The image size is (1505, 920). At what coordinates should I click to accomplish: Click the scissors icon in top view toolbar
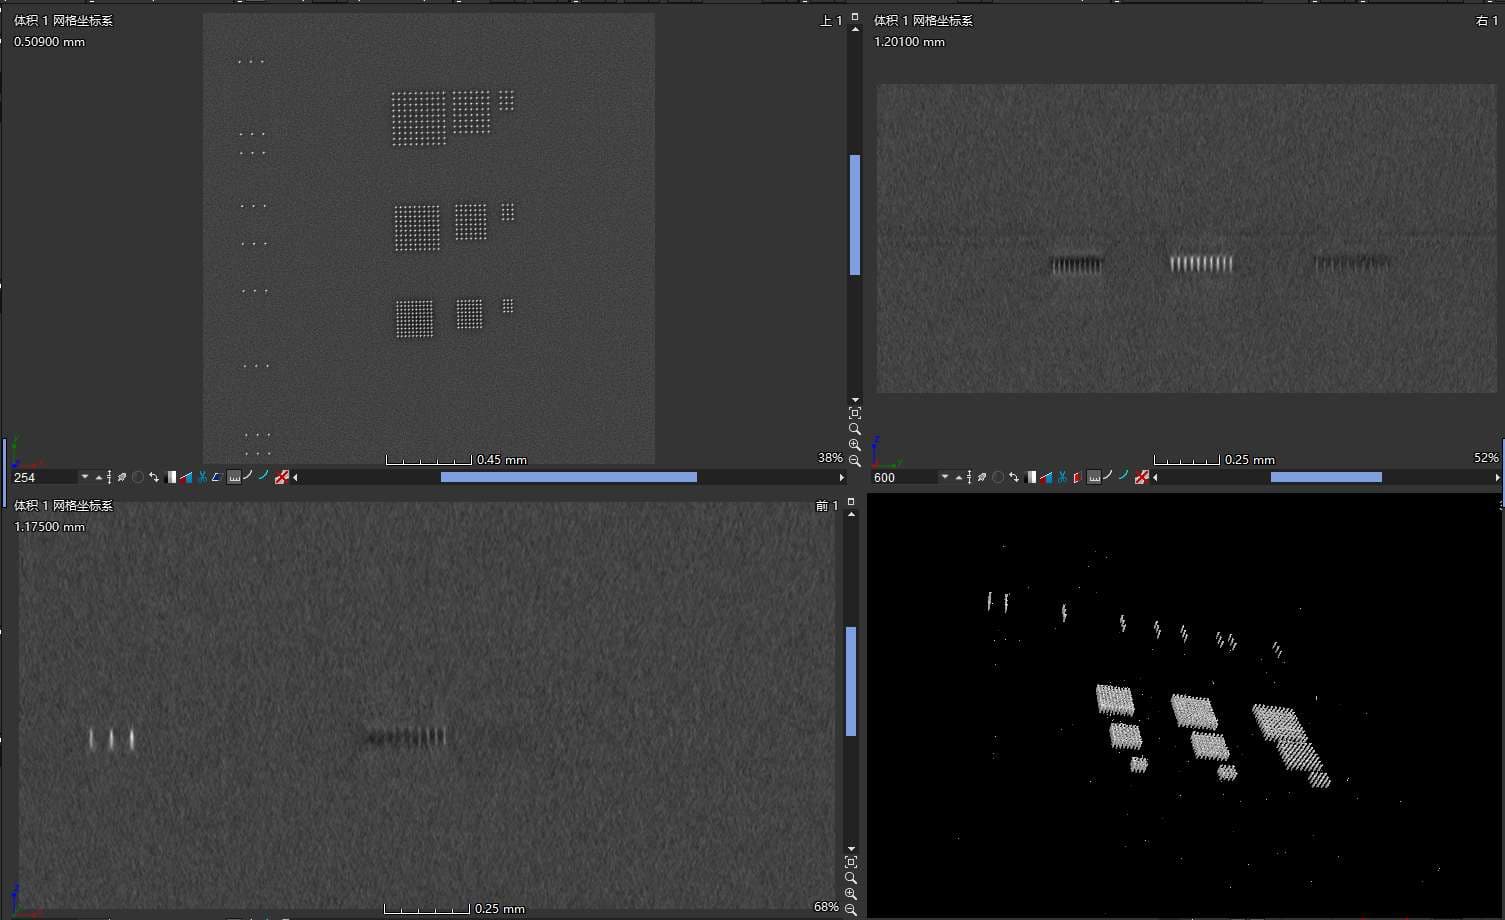[x=202, y=477]
